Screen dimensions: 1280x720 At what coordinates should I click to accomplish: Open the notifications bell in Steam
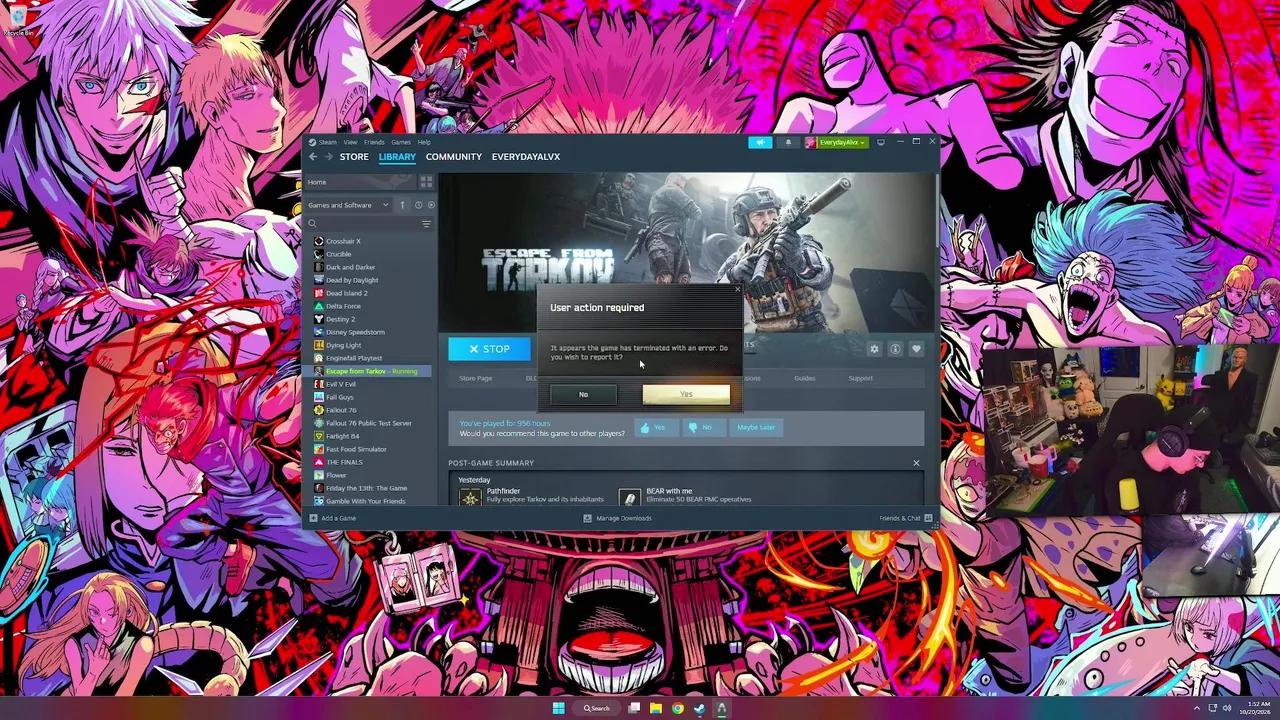(x=788, y=142)
